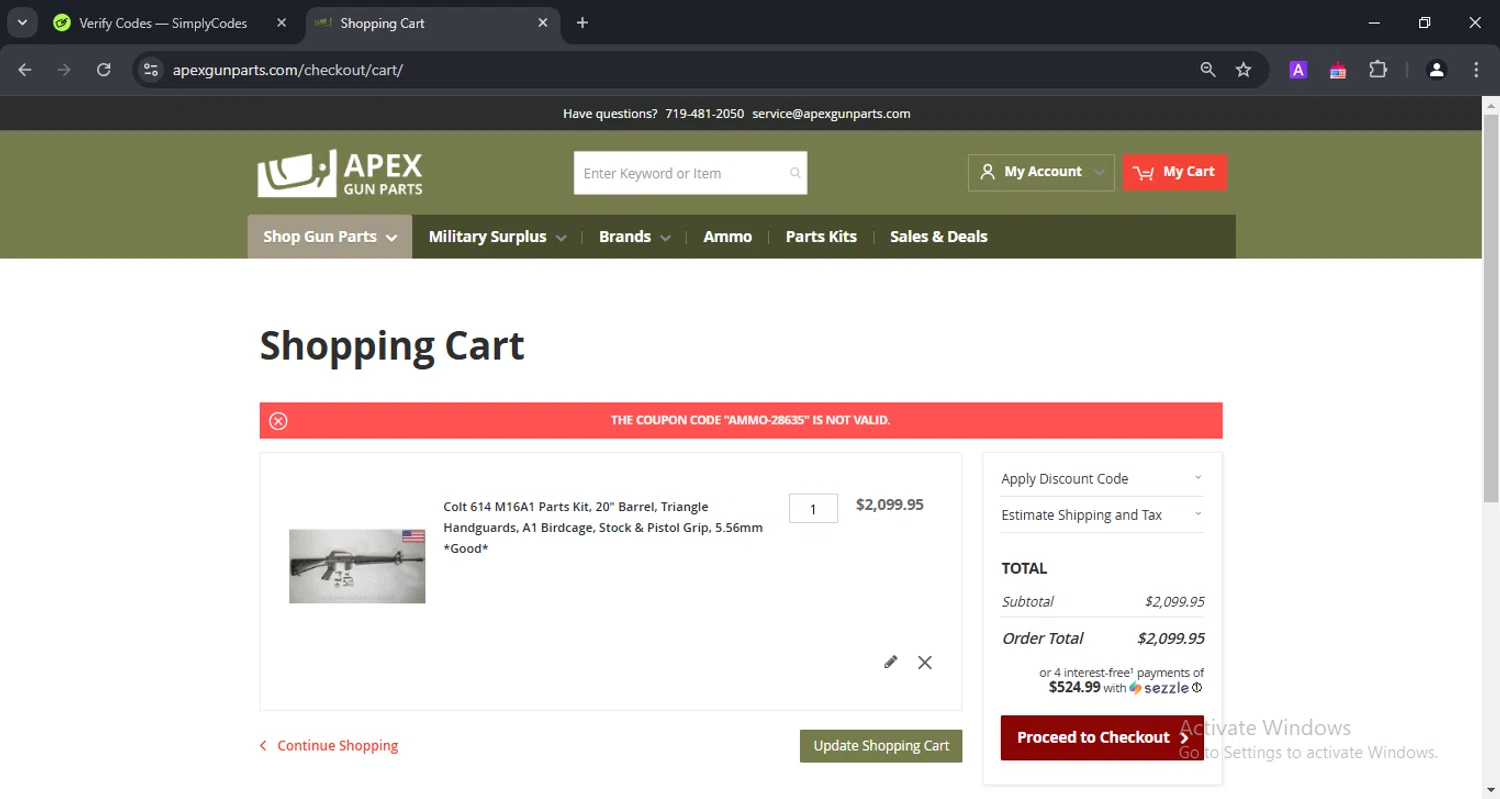Click the $2,099.95 item price
The height and width of the screenshot is (799, 1500).
point(890,505)
